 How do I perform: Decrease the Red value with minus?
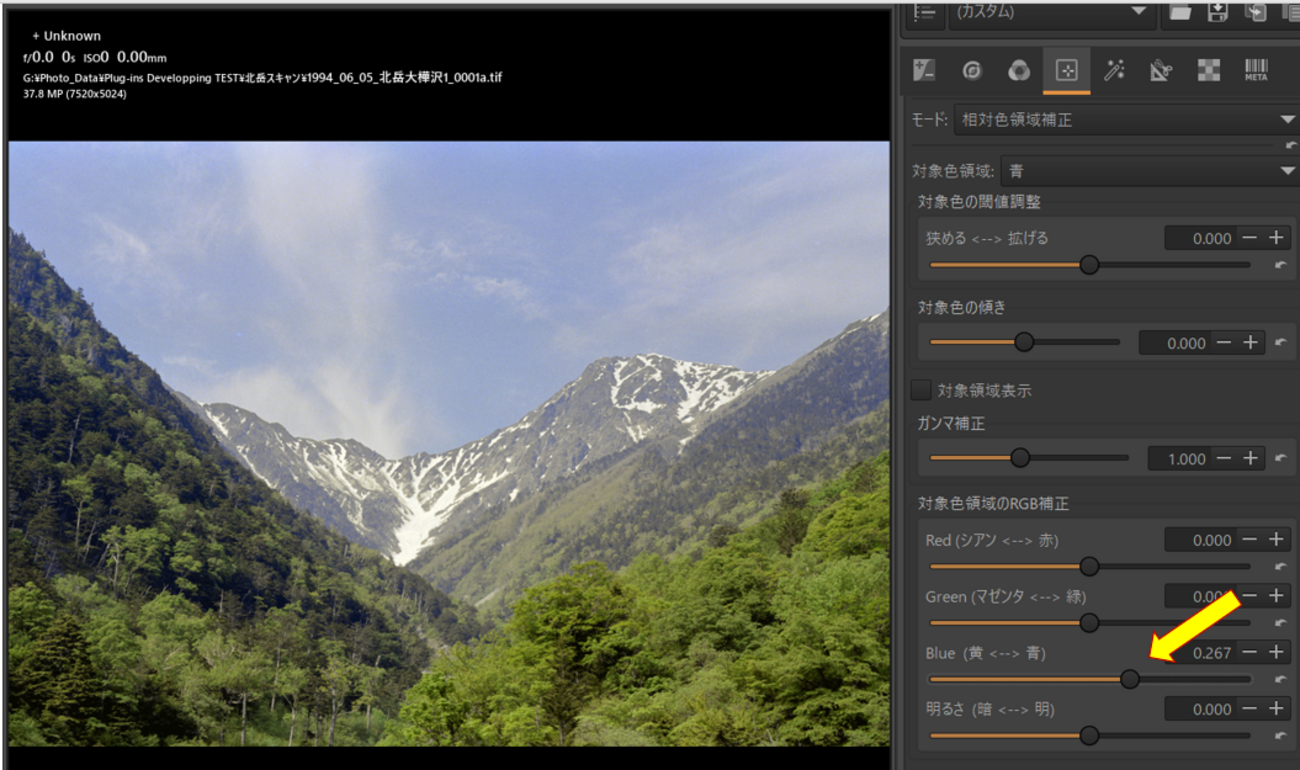click(x=1250, y=540)
